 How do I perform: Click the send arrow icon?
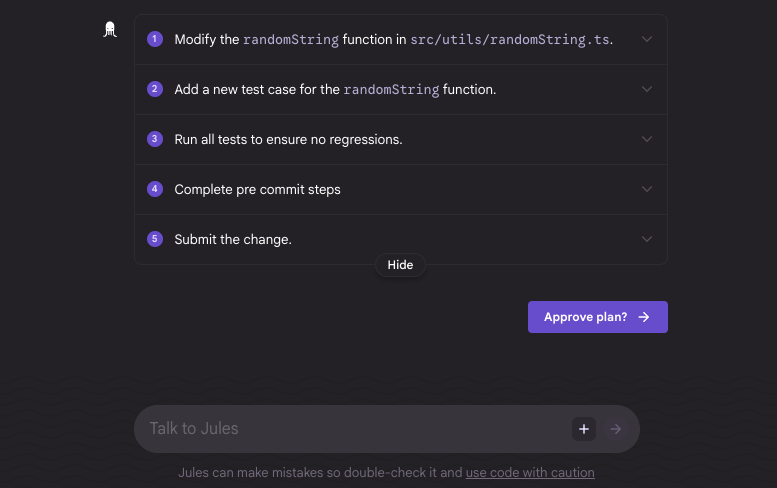pos(616,429)
